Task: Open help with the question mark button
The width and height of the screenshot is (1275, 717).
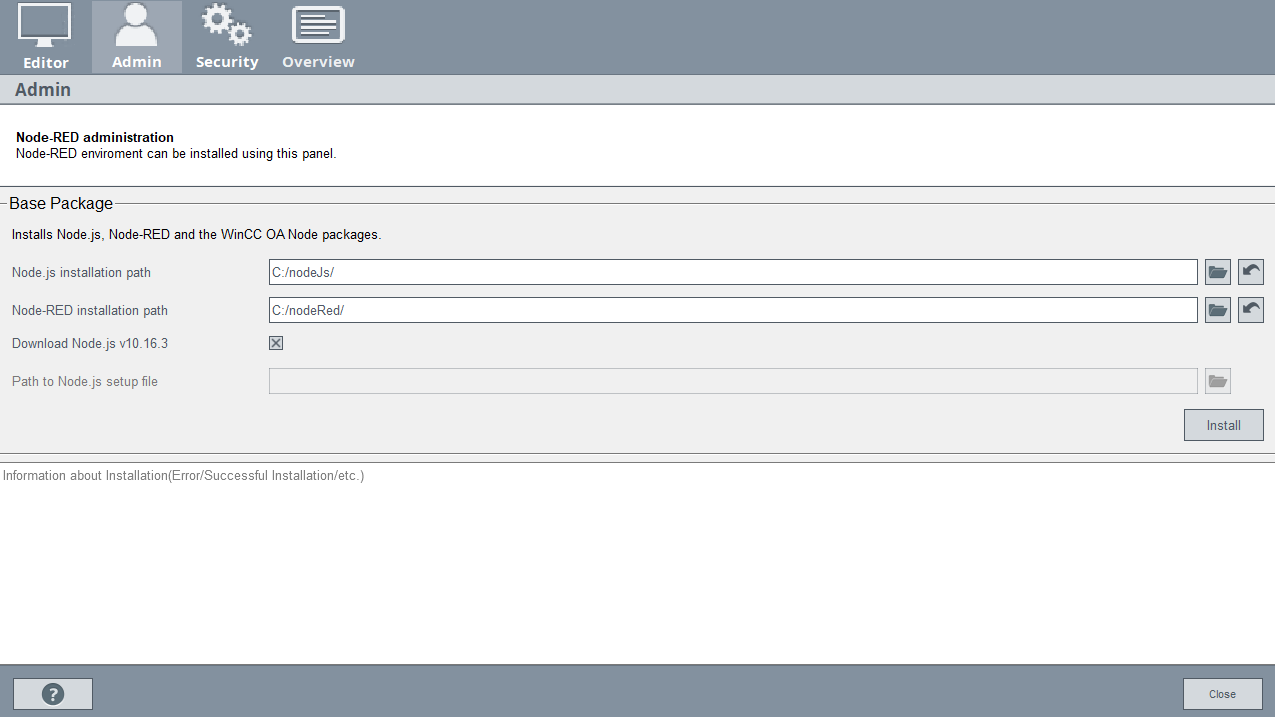Action: [53, 694]
